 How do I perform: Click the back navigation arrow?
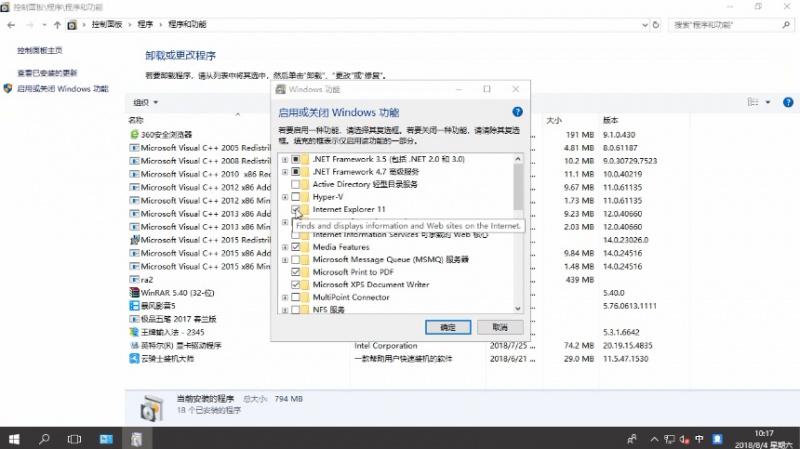coord(11,24)
